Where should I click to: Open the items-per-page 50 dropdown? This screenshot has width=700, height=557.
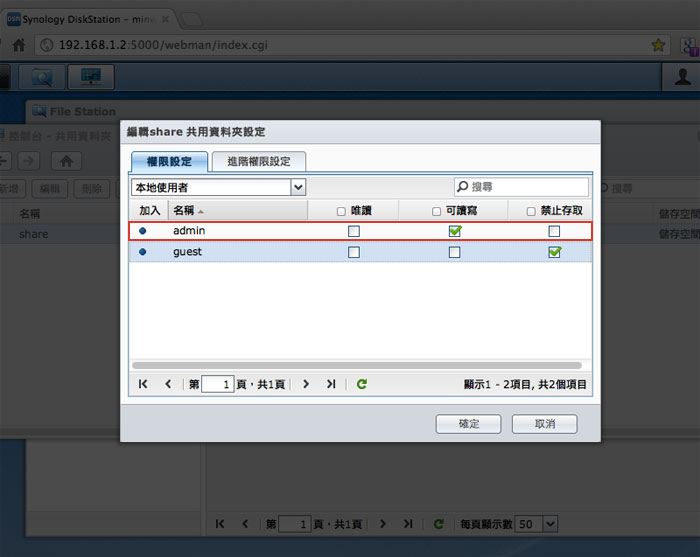(x=550, y=524)
